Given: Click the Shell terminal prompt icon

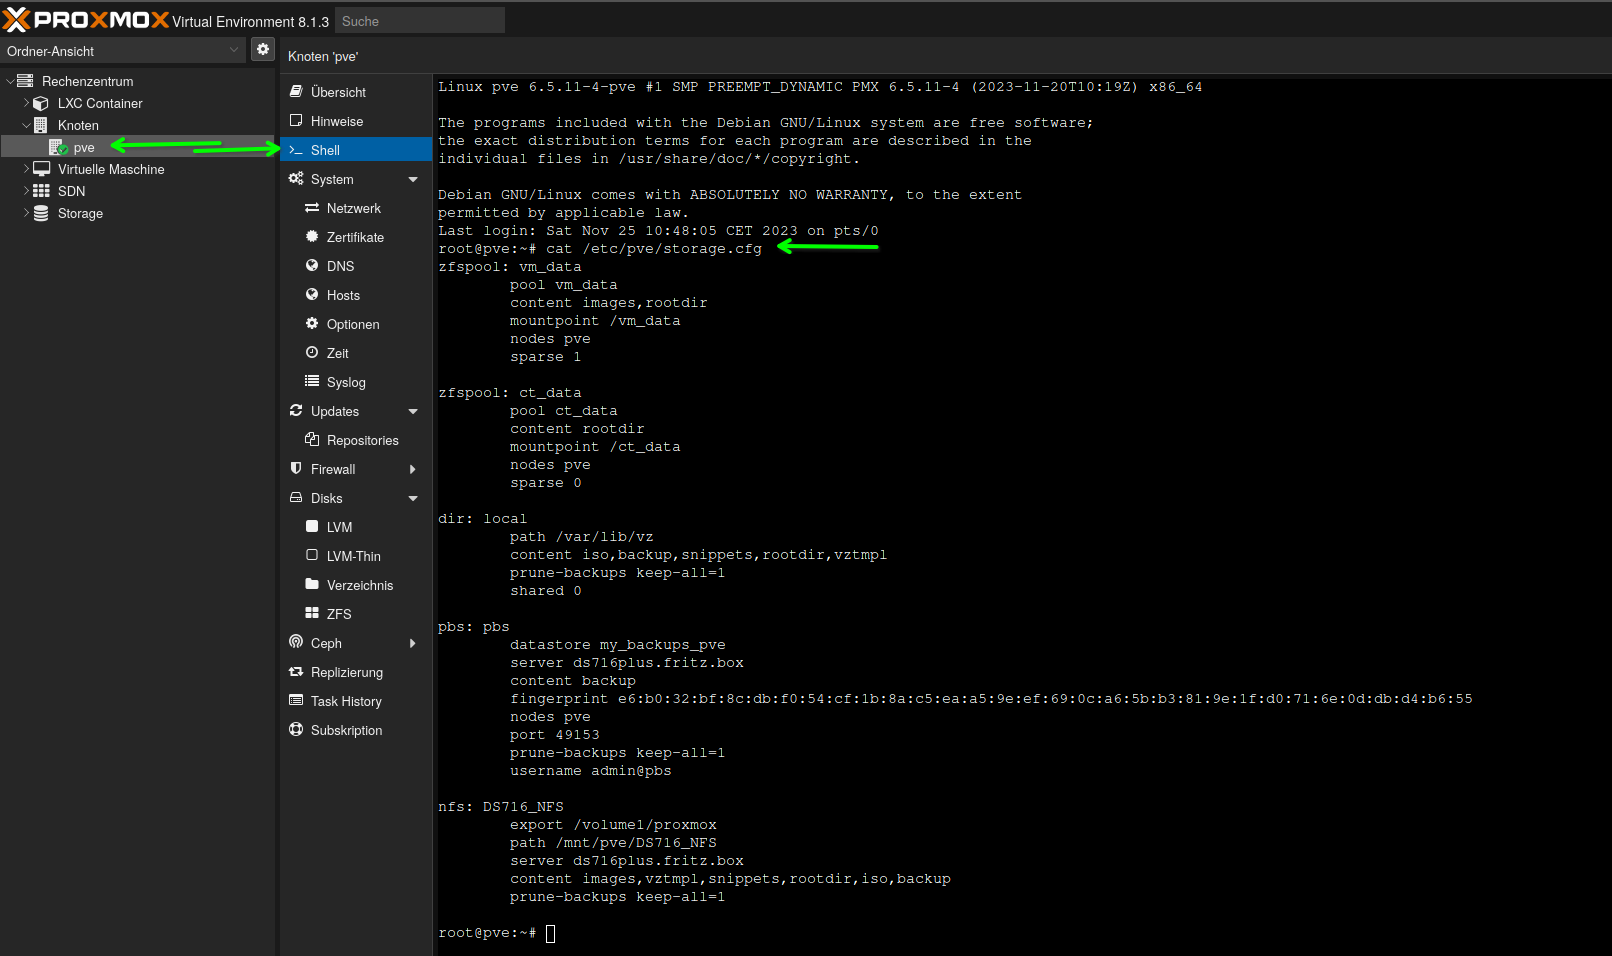Looking at the screenshot, I should pyautogui.click(x=296, y=150).
